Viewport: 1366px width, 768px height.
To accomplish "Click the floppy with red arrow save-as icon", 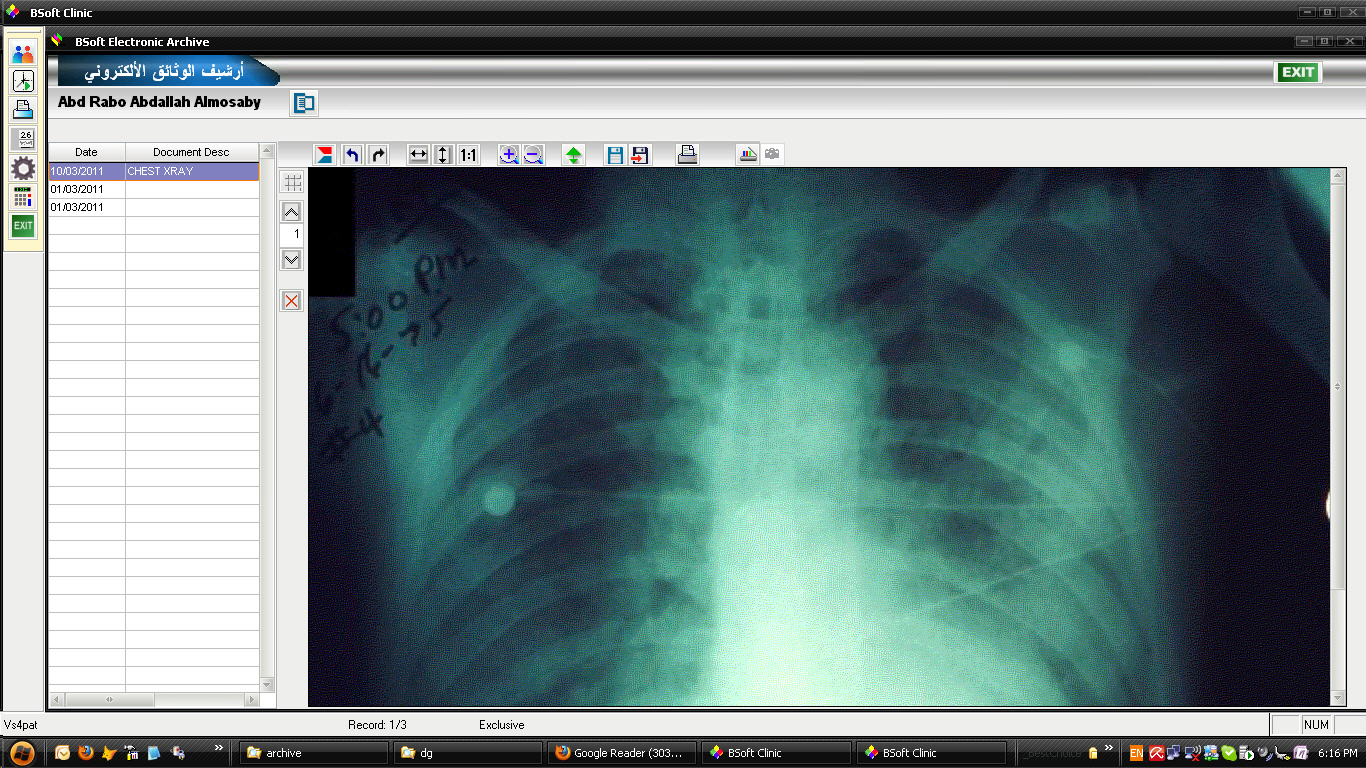I will [x=640, y=155].
